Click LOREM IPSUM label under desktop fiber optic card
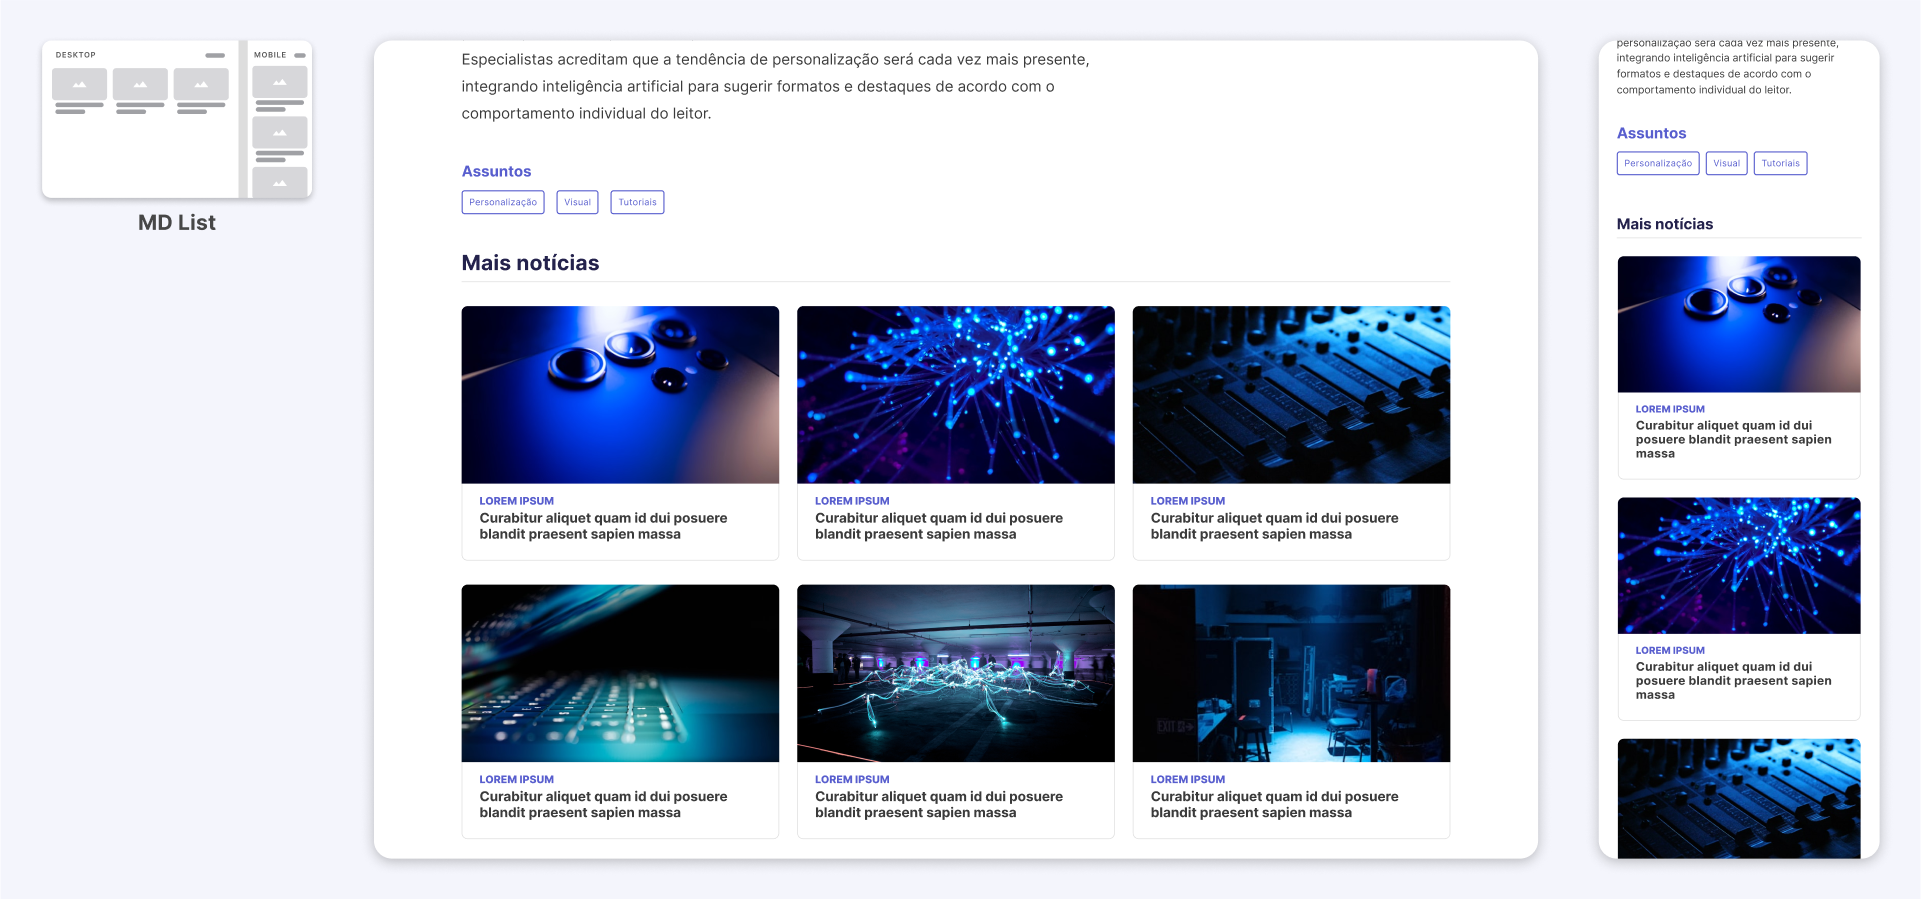The height and width of the screenshot is (900, 1921). pyautogui.click(x=852, y=501)
